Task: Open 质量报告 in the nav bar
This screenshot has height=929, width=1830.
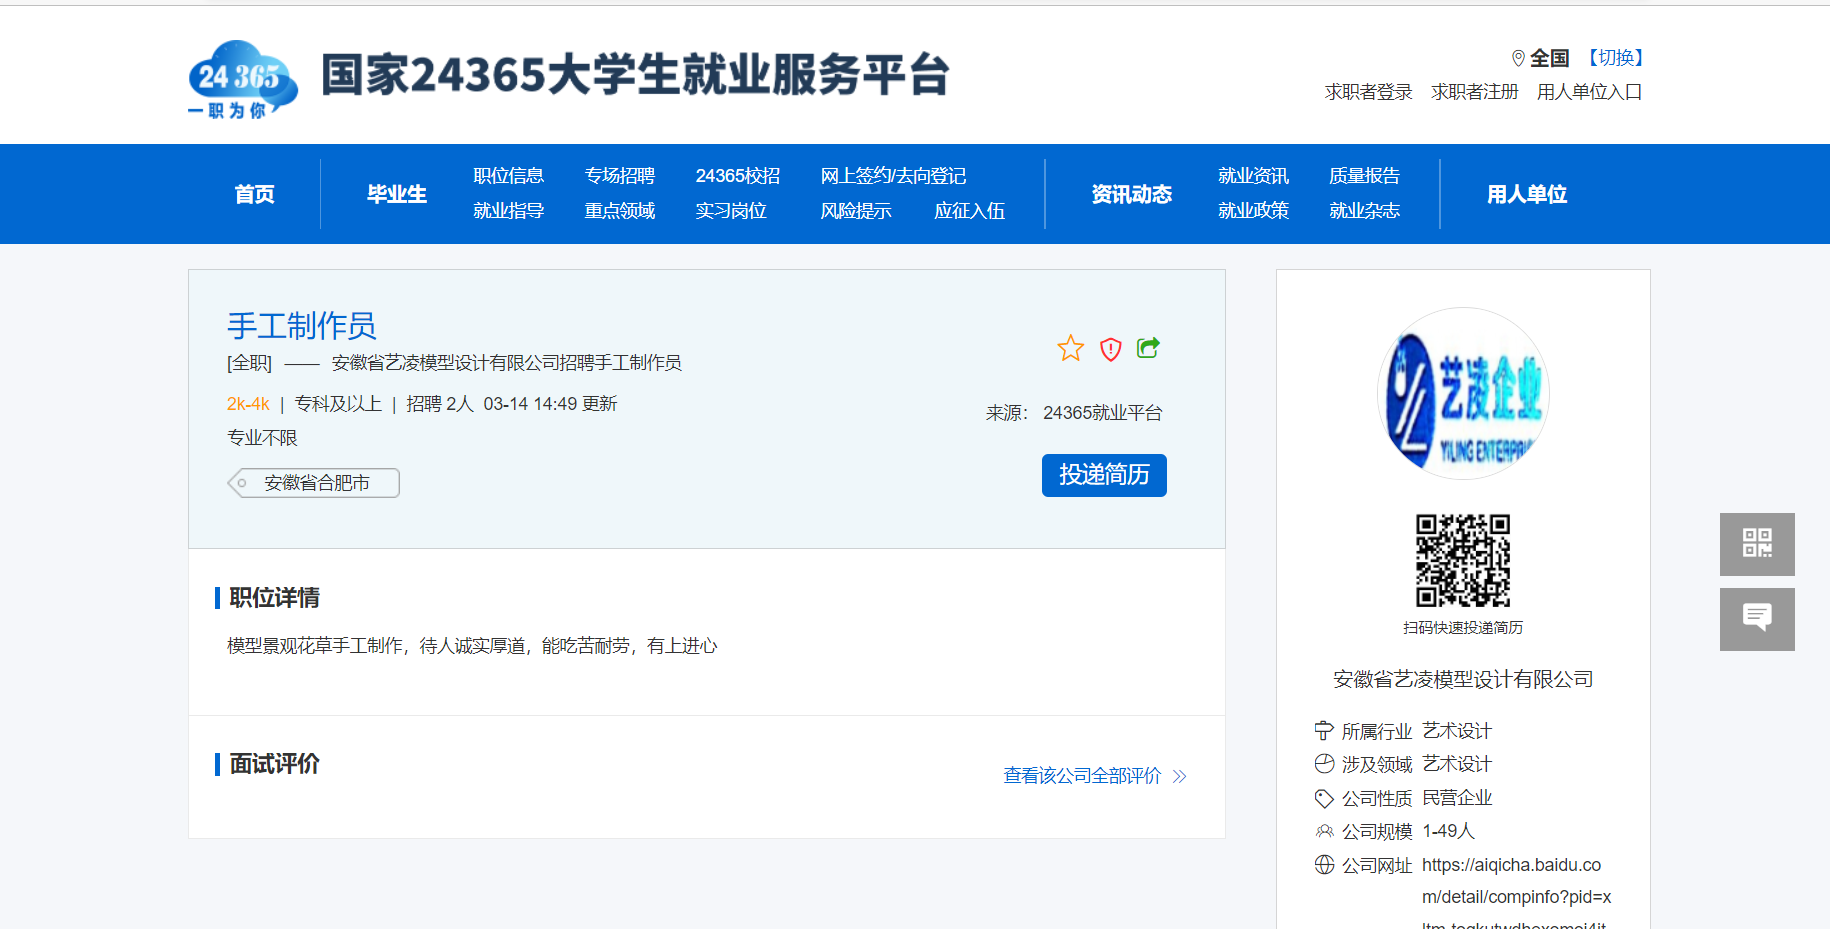Action: [x=1364, y=176]
